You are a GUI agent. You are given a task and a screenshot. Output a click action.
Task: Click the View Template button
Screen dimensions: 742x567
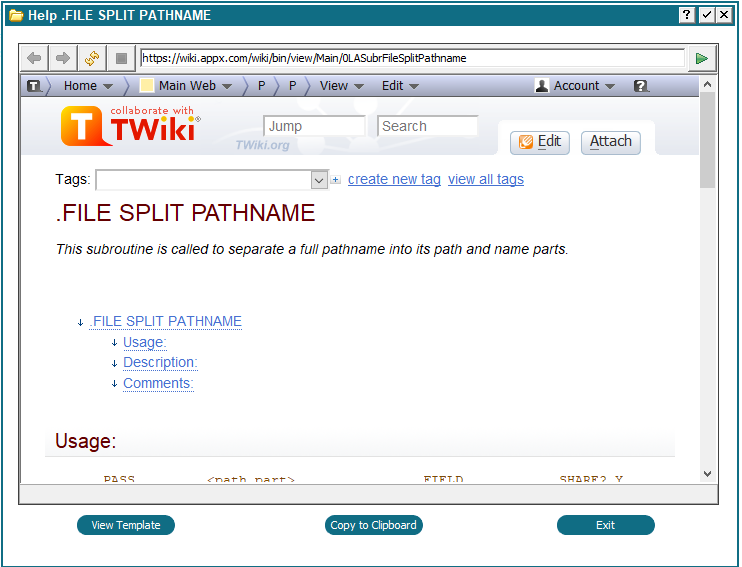pos(126,525)
